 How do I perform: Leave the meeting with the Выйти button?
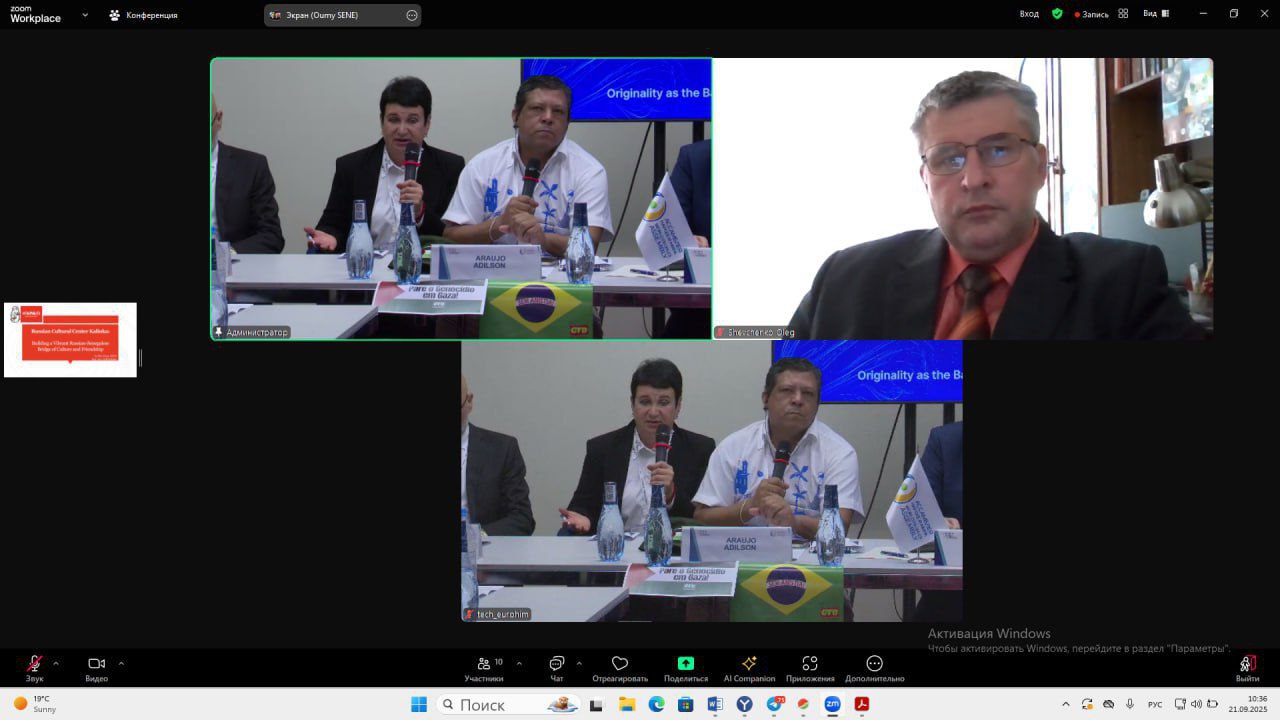tap(1247, 664)
